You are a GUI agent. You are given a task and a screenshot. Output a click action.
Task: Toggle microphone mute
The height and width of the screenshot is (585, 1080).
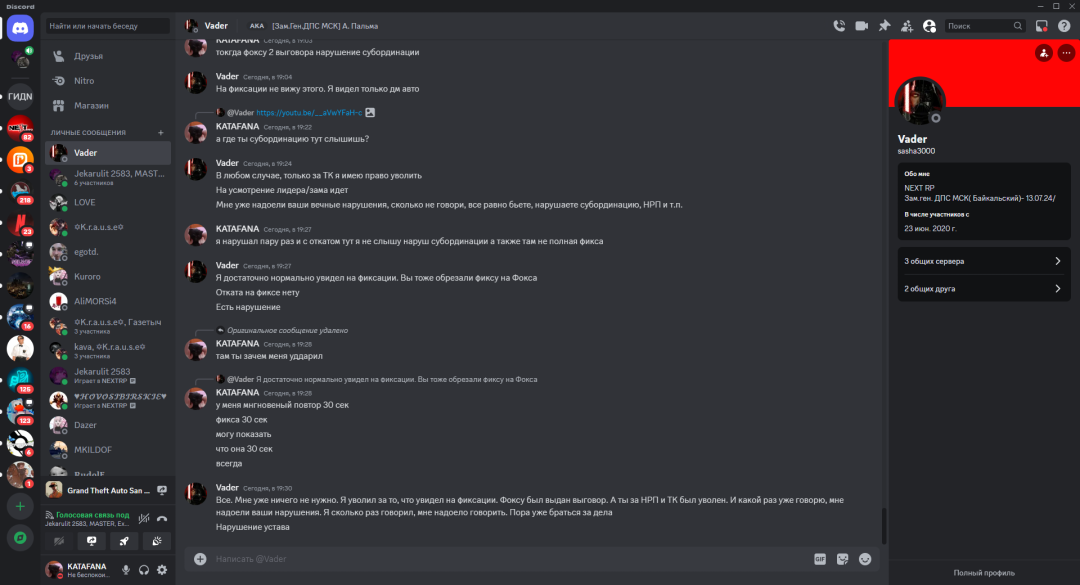126,570
